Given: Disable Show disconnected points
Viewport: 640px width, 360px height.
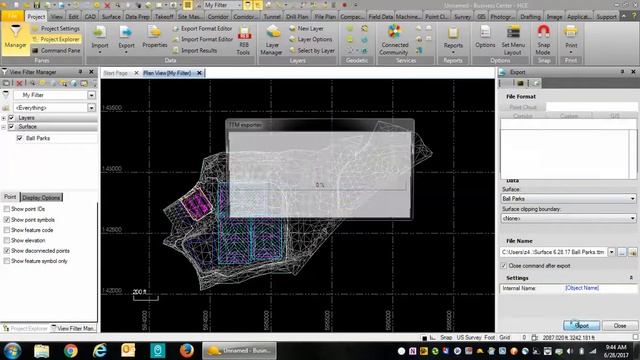Looking at the screenshot, I should (7, 251).
